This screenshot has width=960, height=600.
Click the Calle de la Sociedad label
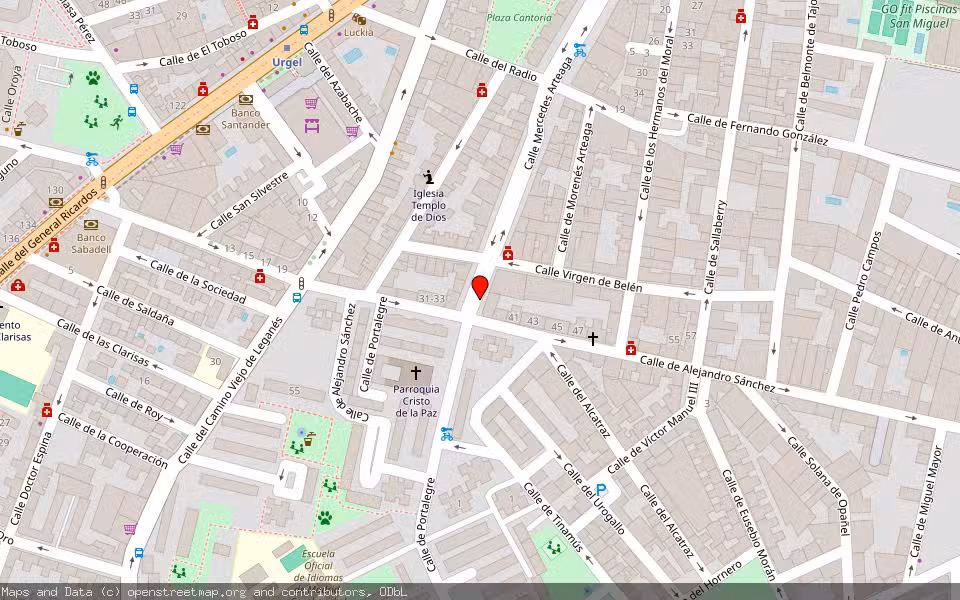pos(198,282)
